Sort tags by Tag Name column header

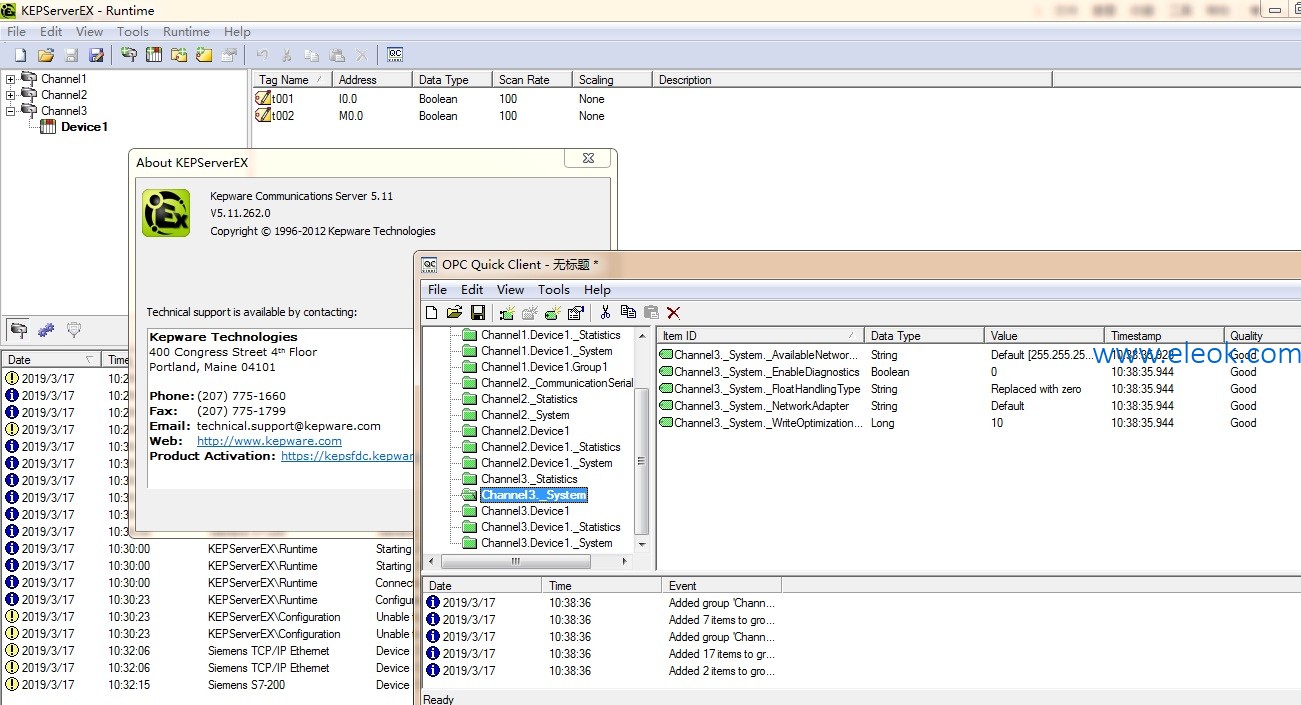coord(291,80)
